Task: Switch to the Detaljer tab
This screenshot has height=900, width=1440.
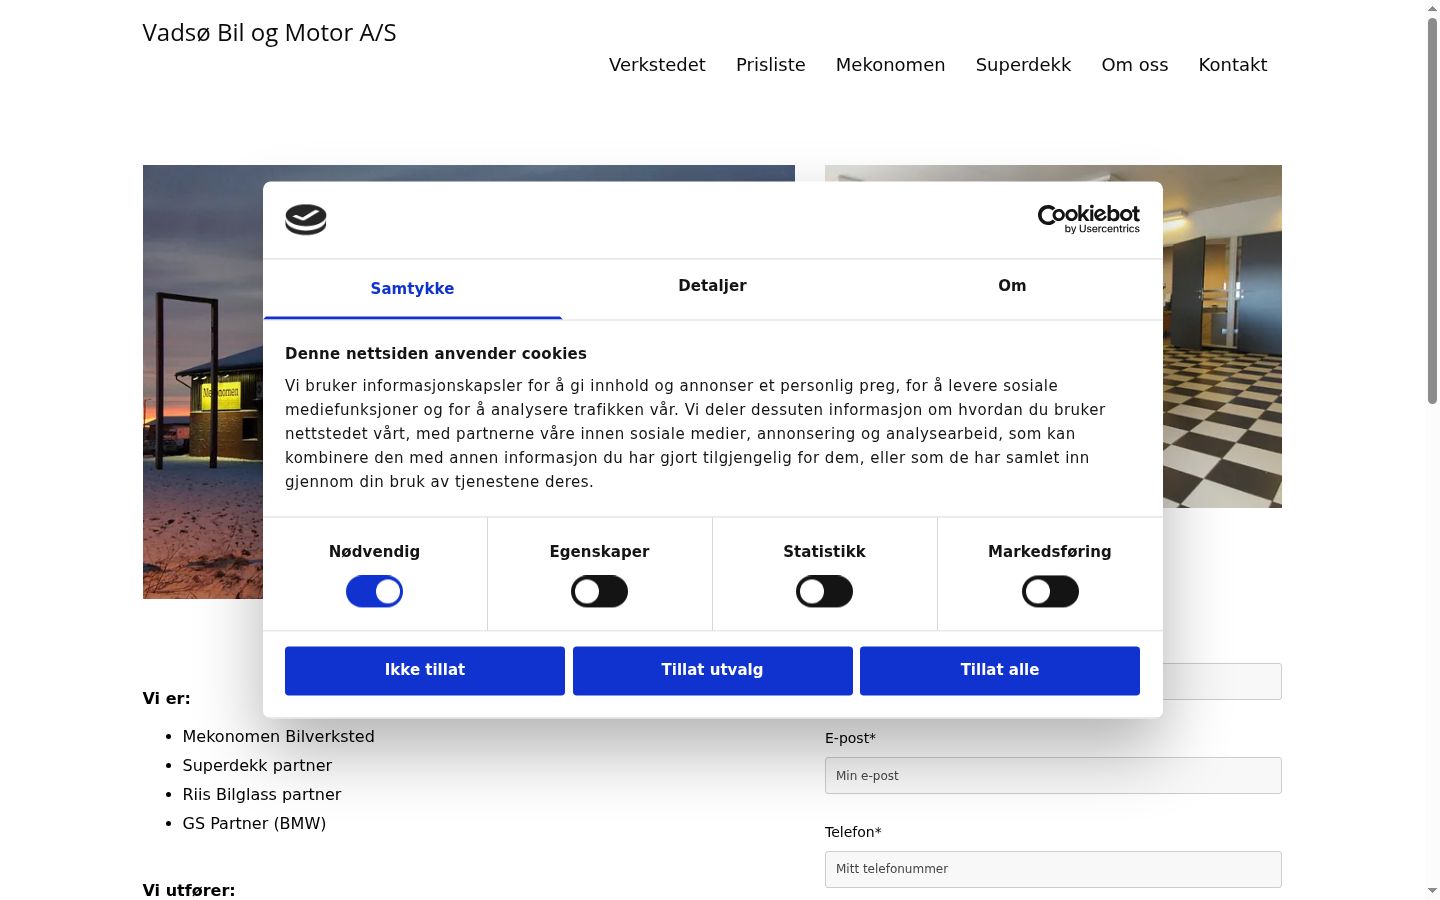Action: tap(712, 286)
